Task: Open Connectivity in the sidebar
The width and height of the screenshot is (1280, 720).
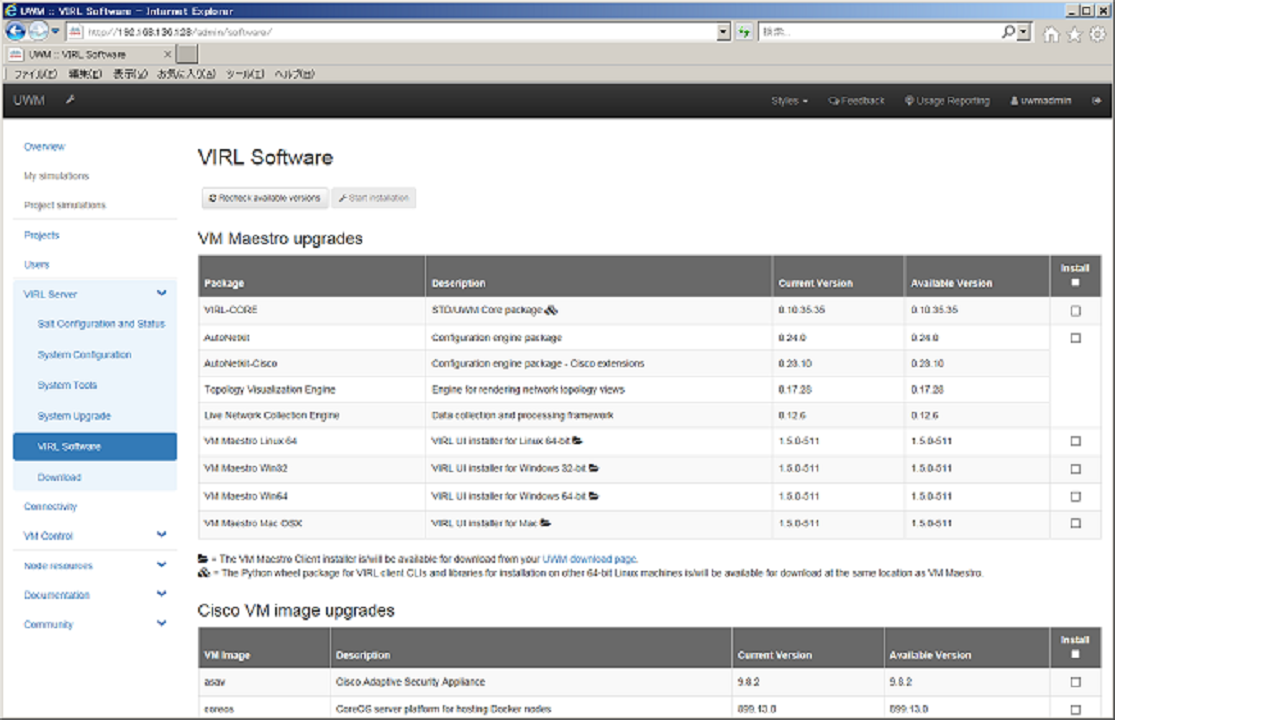Action: (50, 507)
